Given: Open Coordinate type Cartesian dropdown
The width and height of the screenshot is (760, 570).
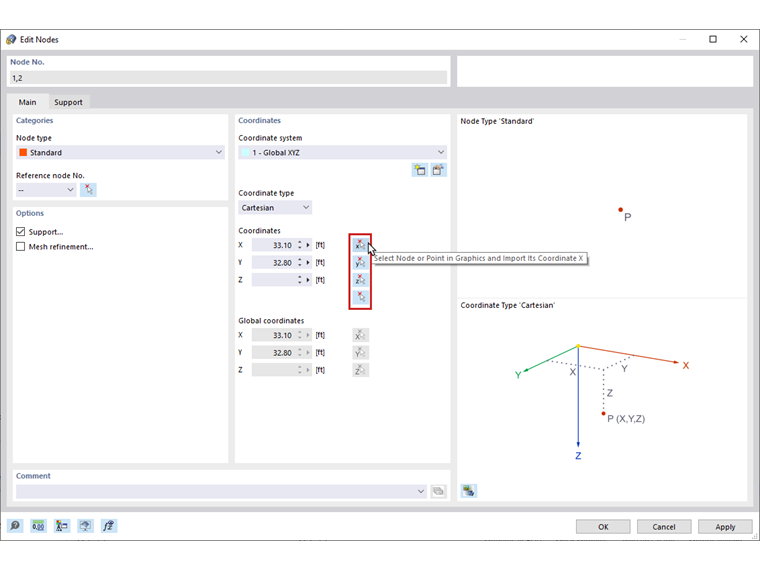Looking at the screenshot, I should click(275, 207).
